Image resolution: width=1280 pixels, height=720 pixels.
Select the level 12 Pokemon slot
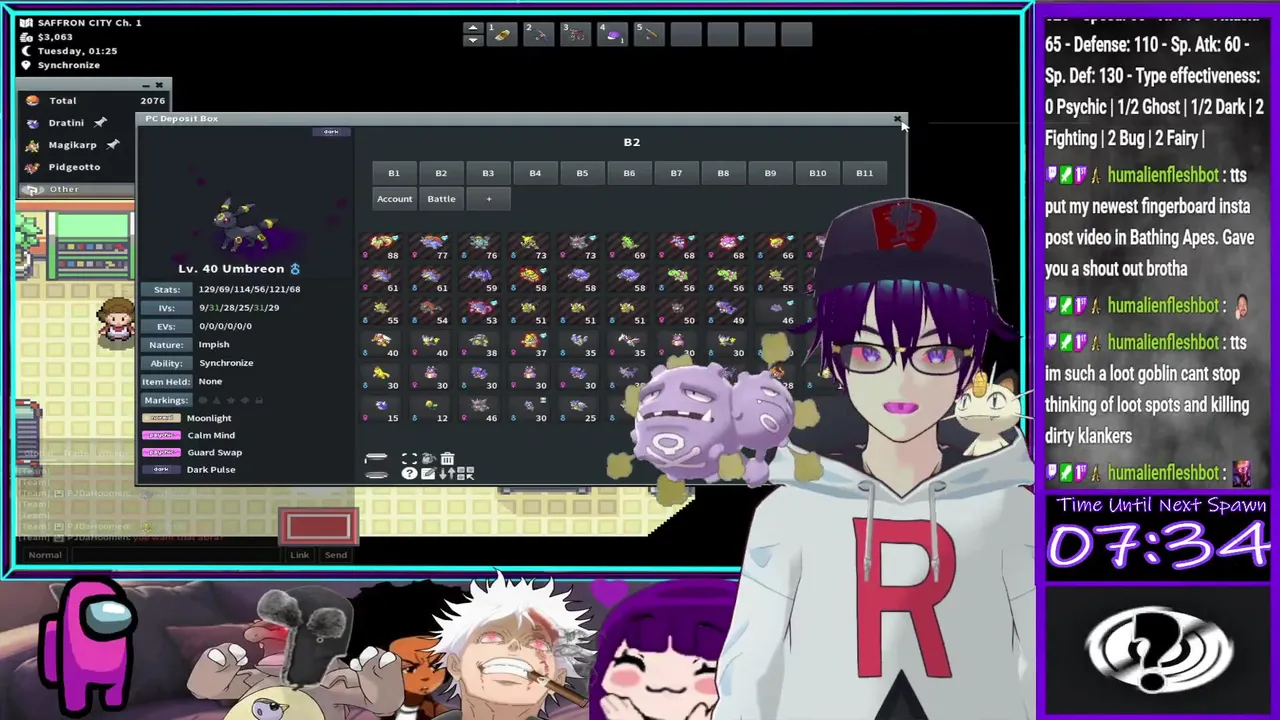(432, 411)
